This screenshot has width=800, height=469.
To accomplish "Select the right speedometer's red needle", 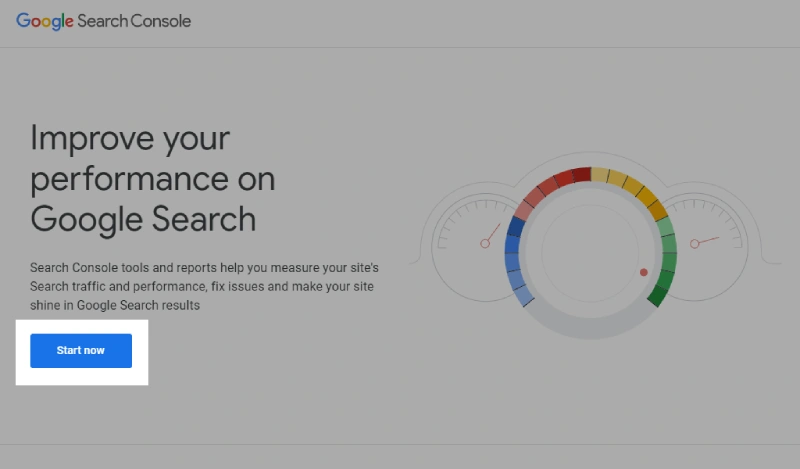I will tap(705, 241).
